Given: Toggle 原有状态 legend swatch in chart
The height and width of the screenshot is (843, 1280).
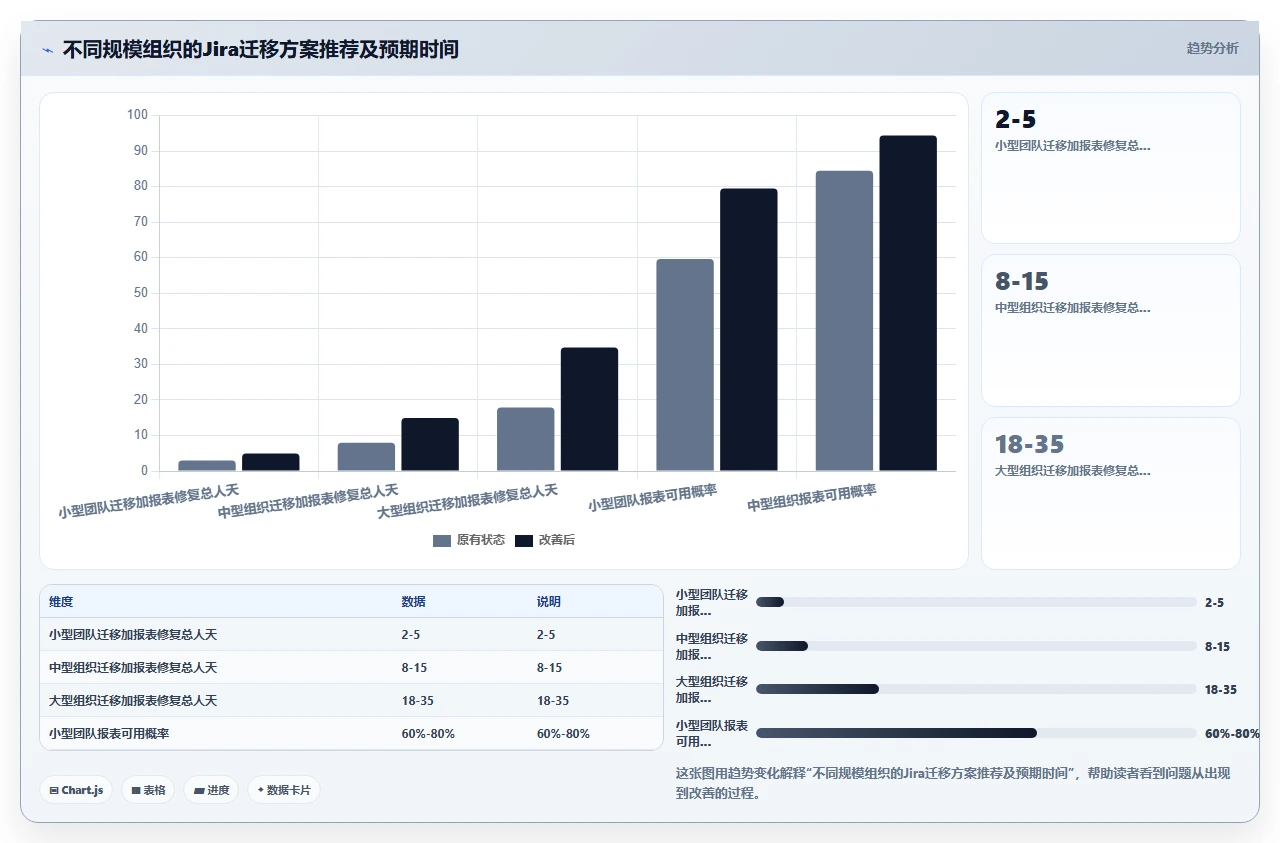Looking at the screenshot, I should (x=442, y=541).
